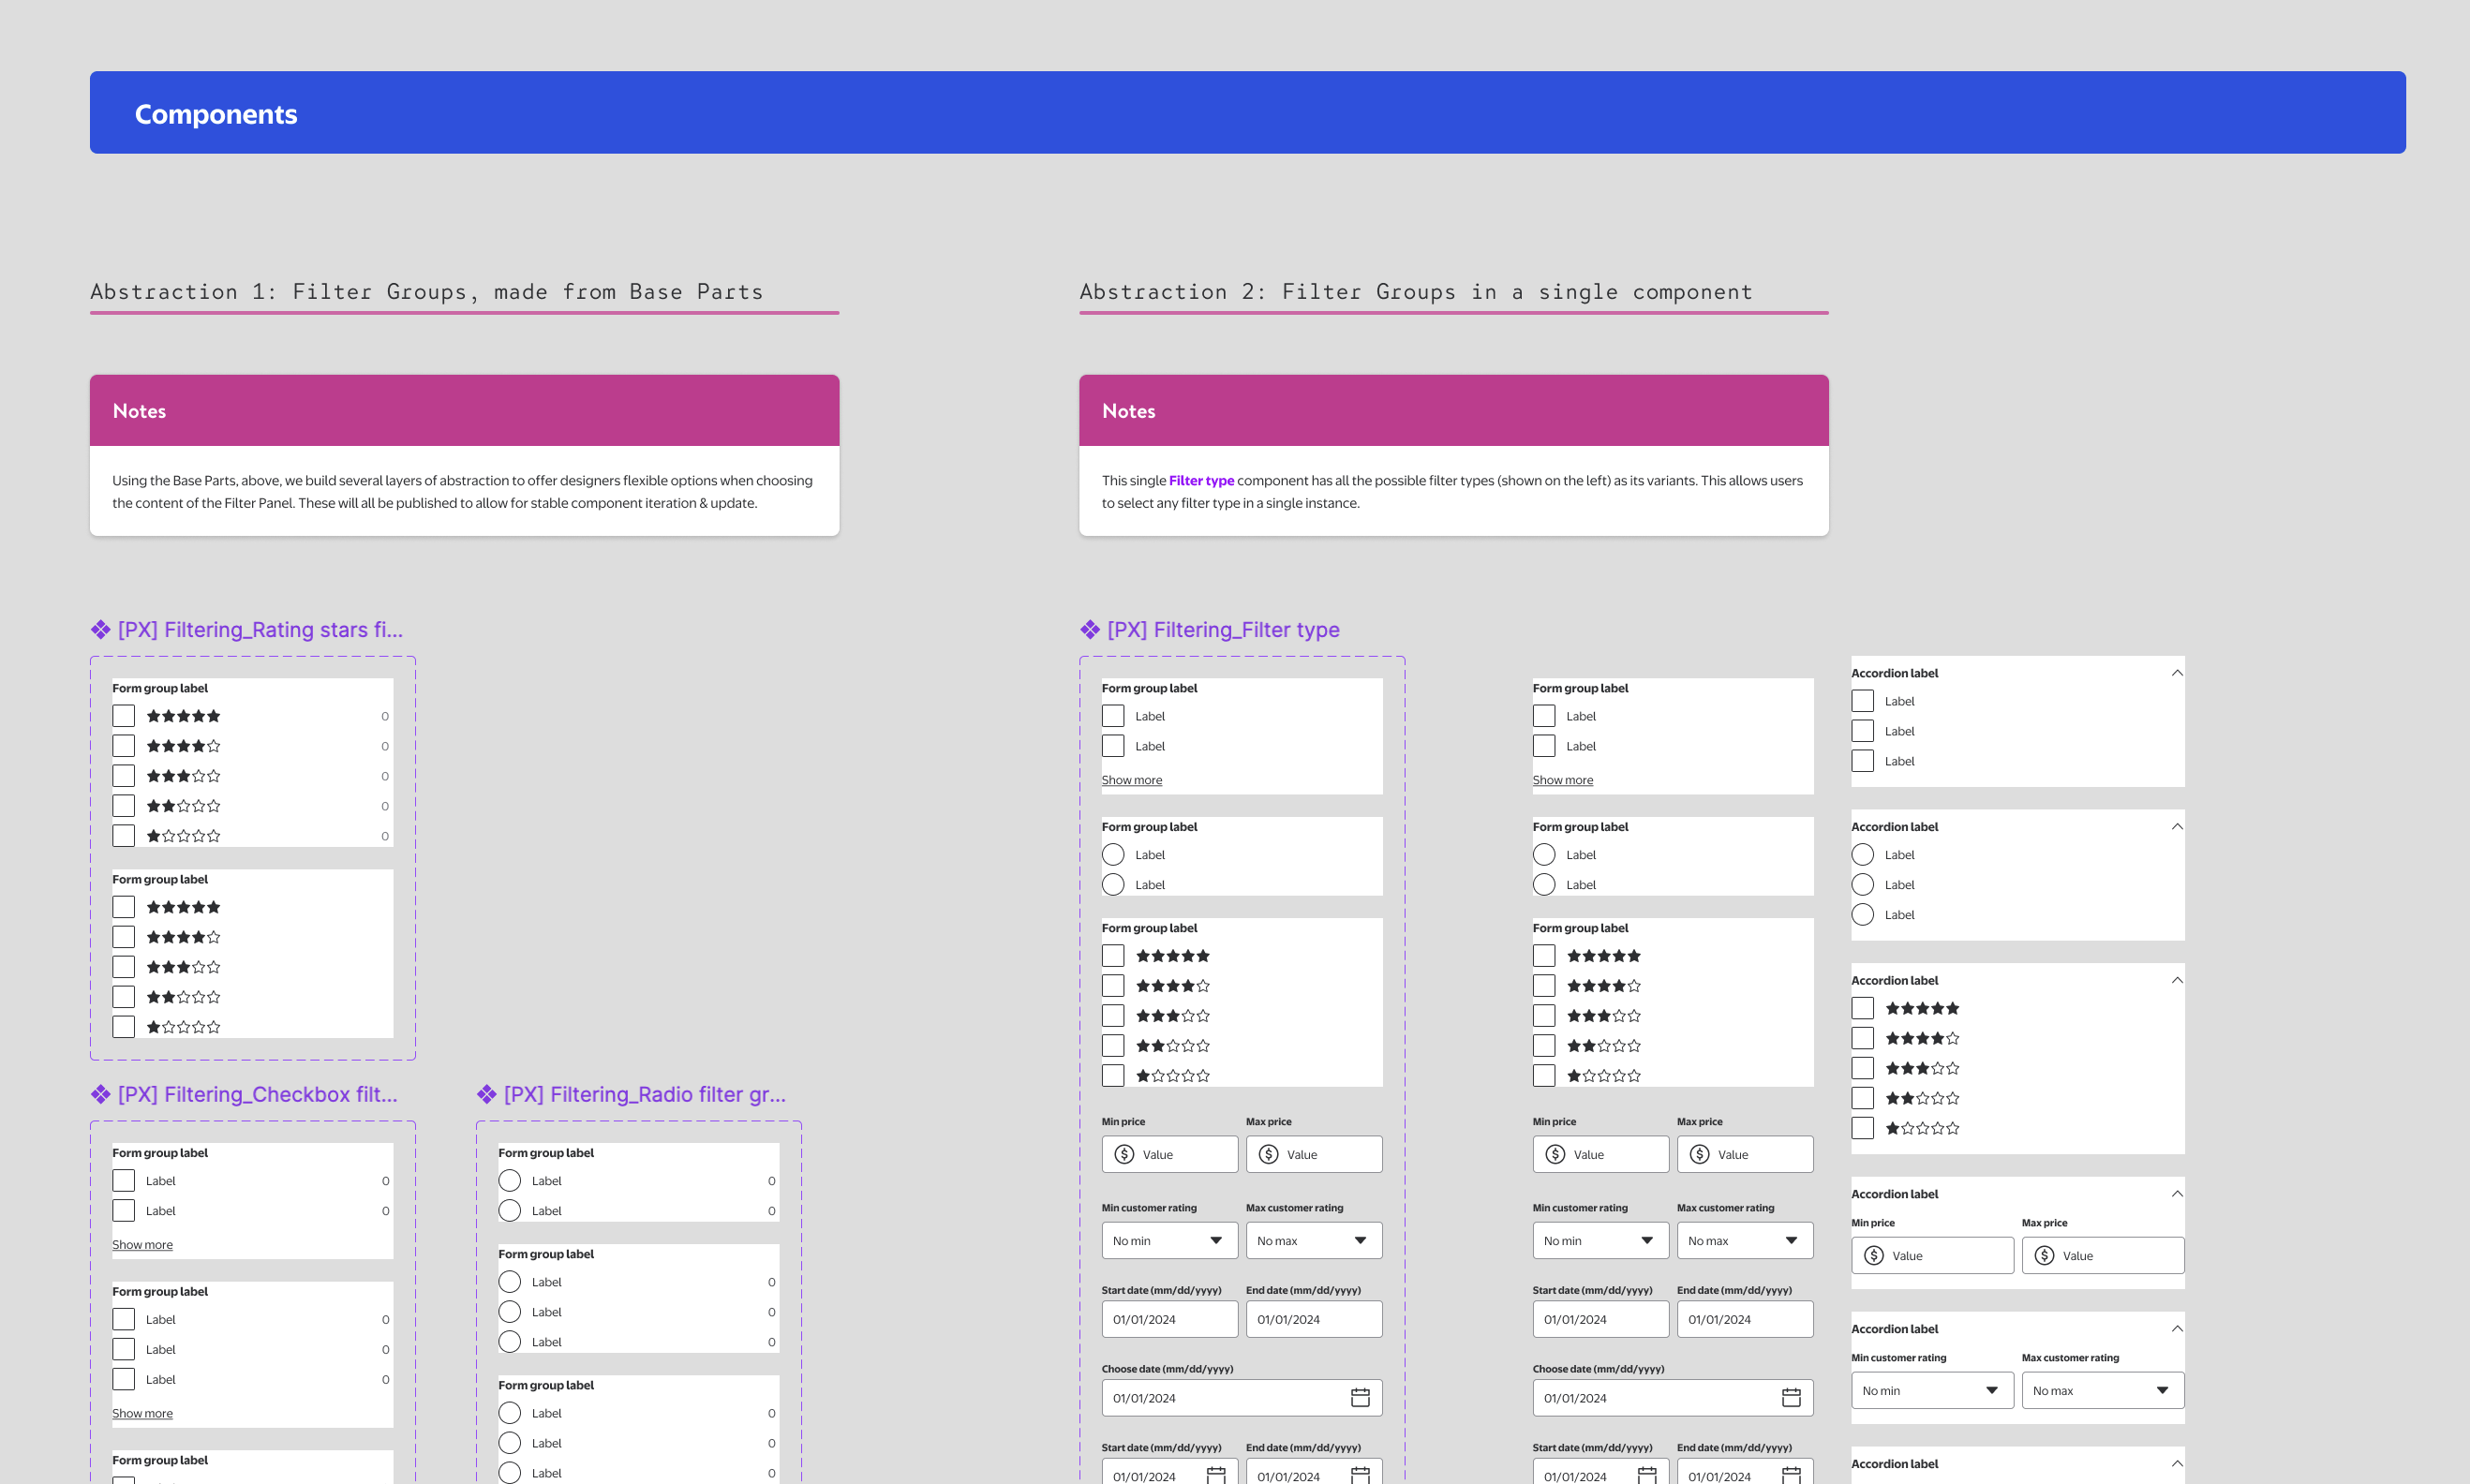
Task: Click component icon beside Filtering_Rating stars title
Action: (x=100, y=630)
